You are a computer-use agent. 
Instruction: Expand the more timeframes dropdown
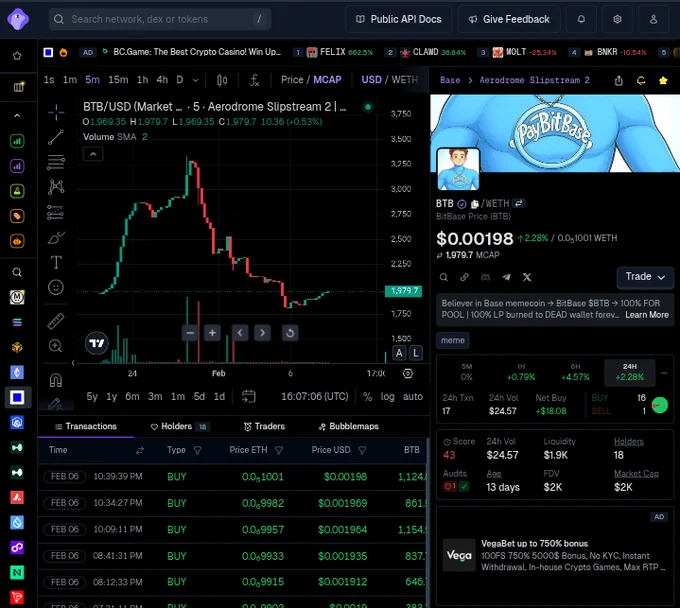[196, 80]
